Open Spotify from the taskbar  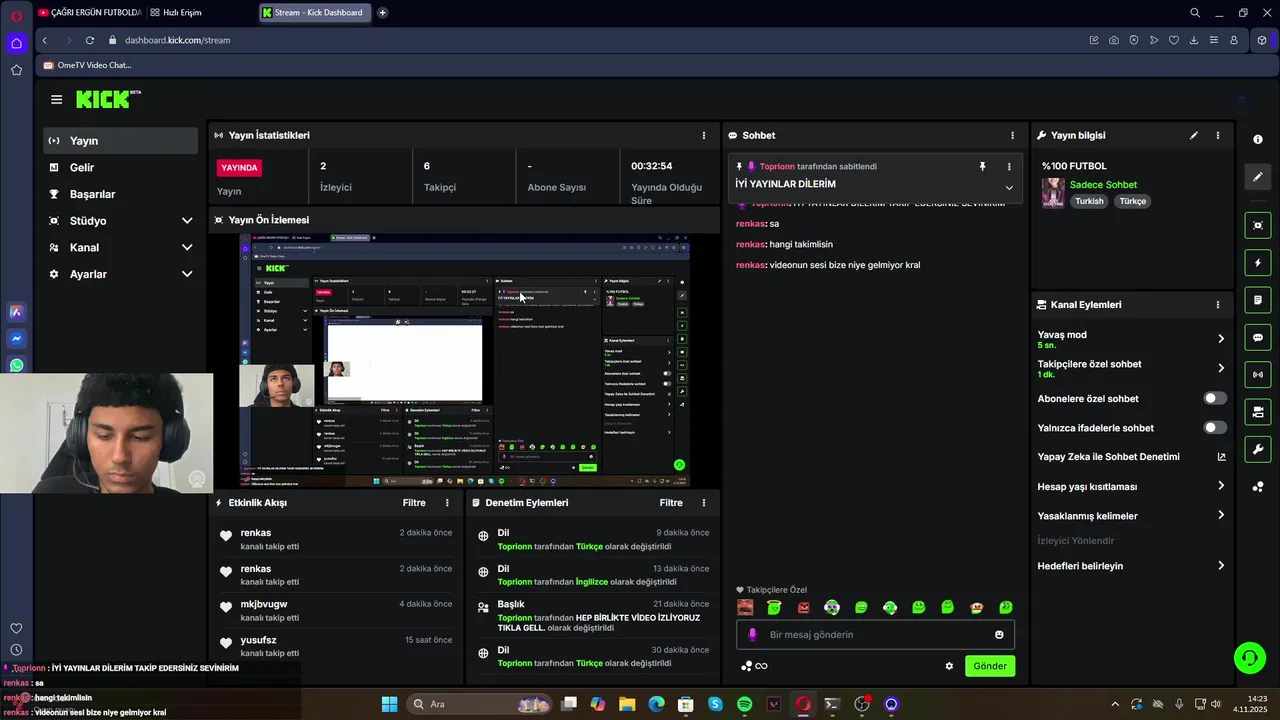(x=744, y=704)
